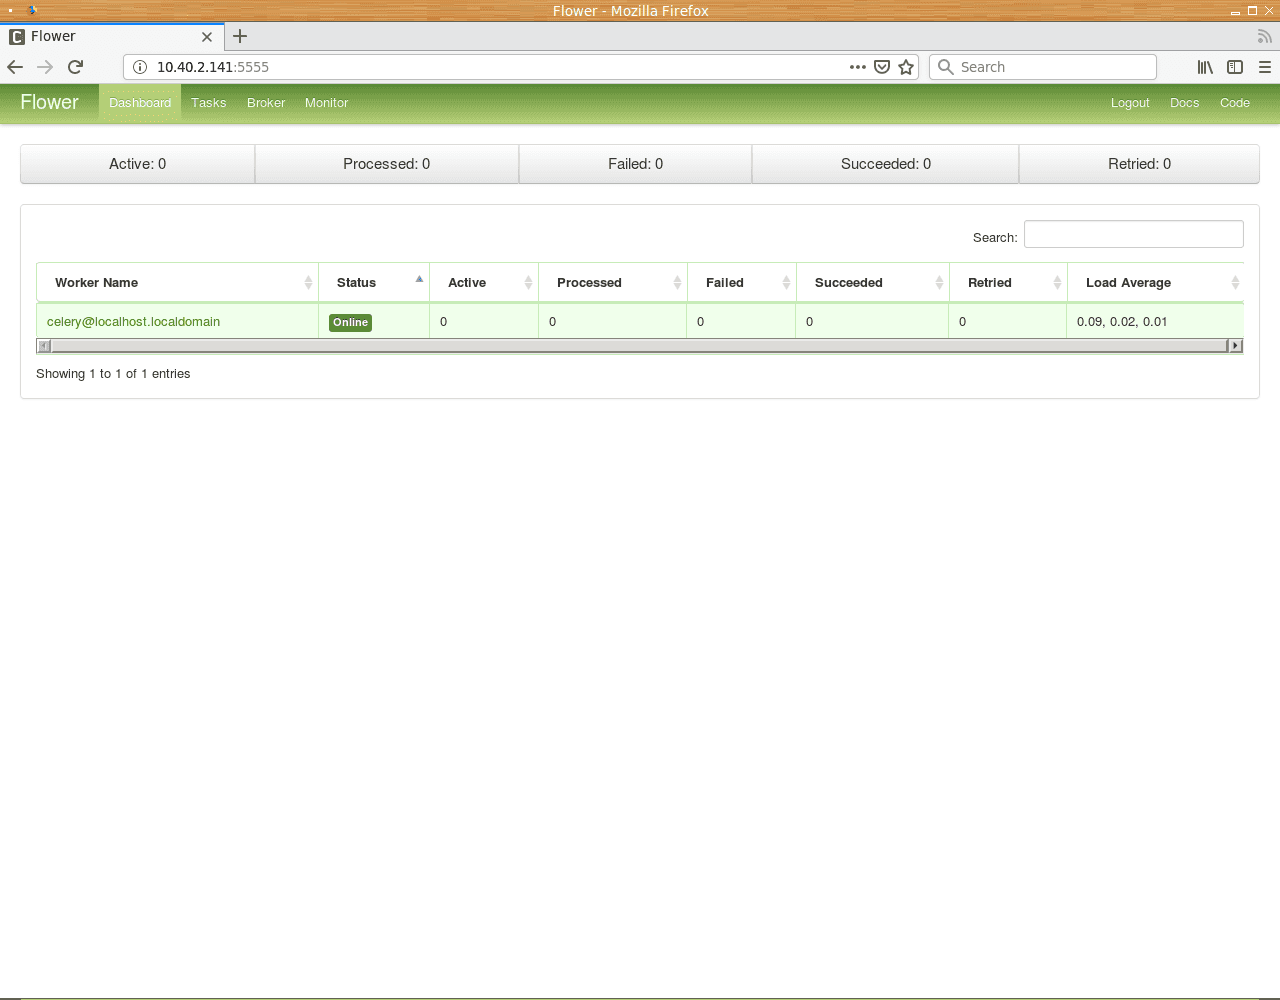Open Firefox Library panel

[x=1205, y=67]
